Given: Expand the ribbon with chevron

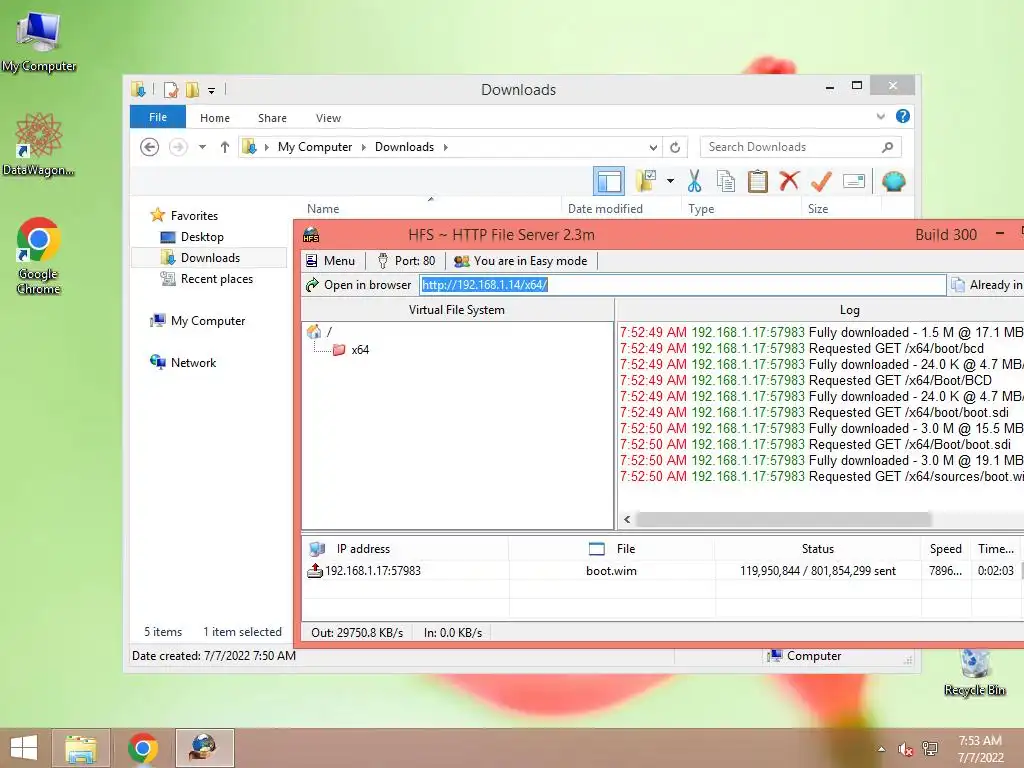Looking at the screenshot, I should 880,116.
